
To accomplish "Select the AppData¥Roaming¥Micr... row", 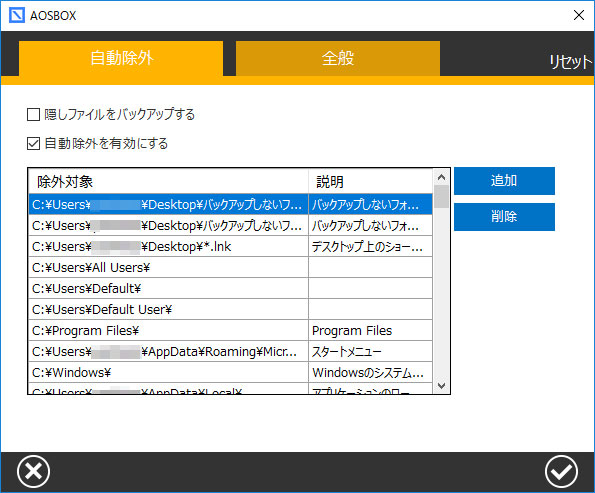I will pyautogui.click(x=231, y=351).
